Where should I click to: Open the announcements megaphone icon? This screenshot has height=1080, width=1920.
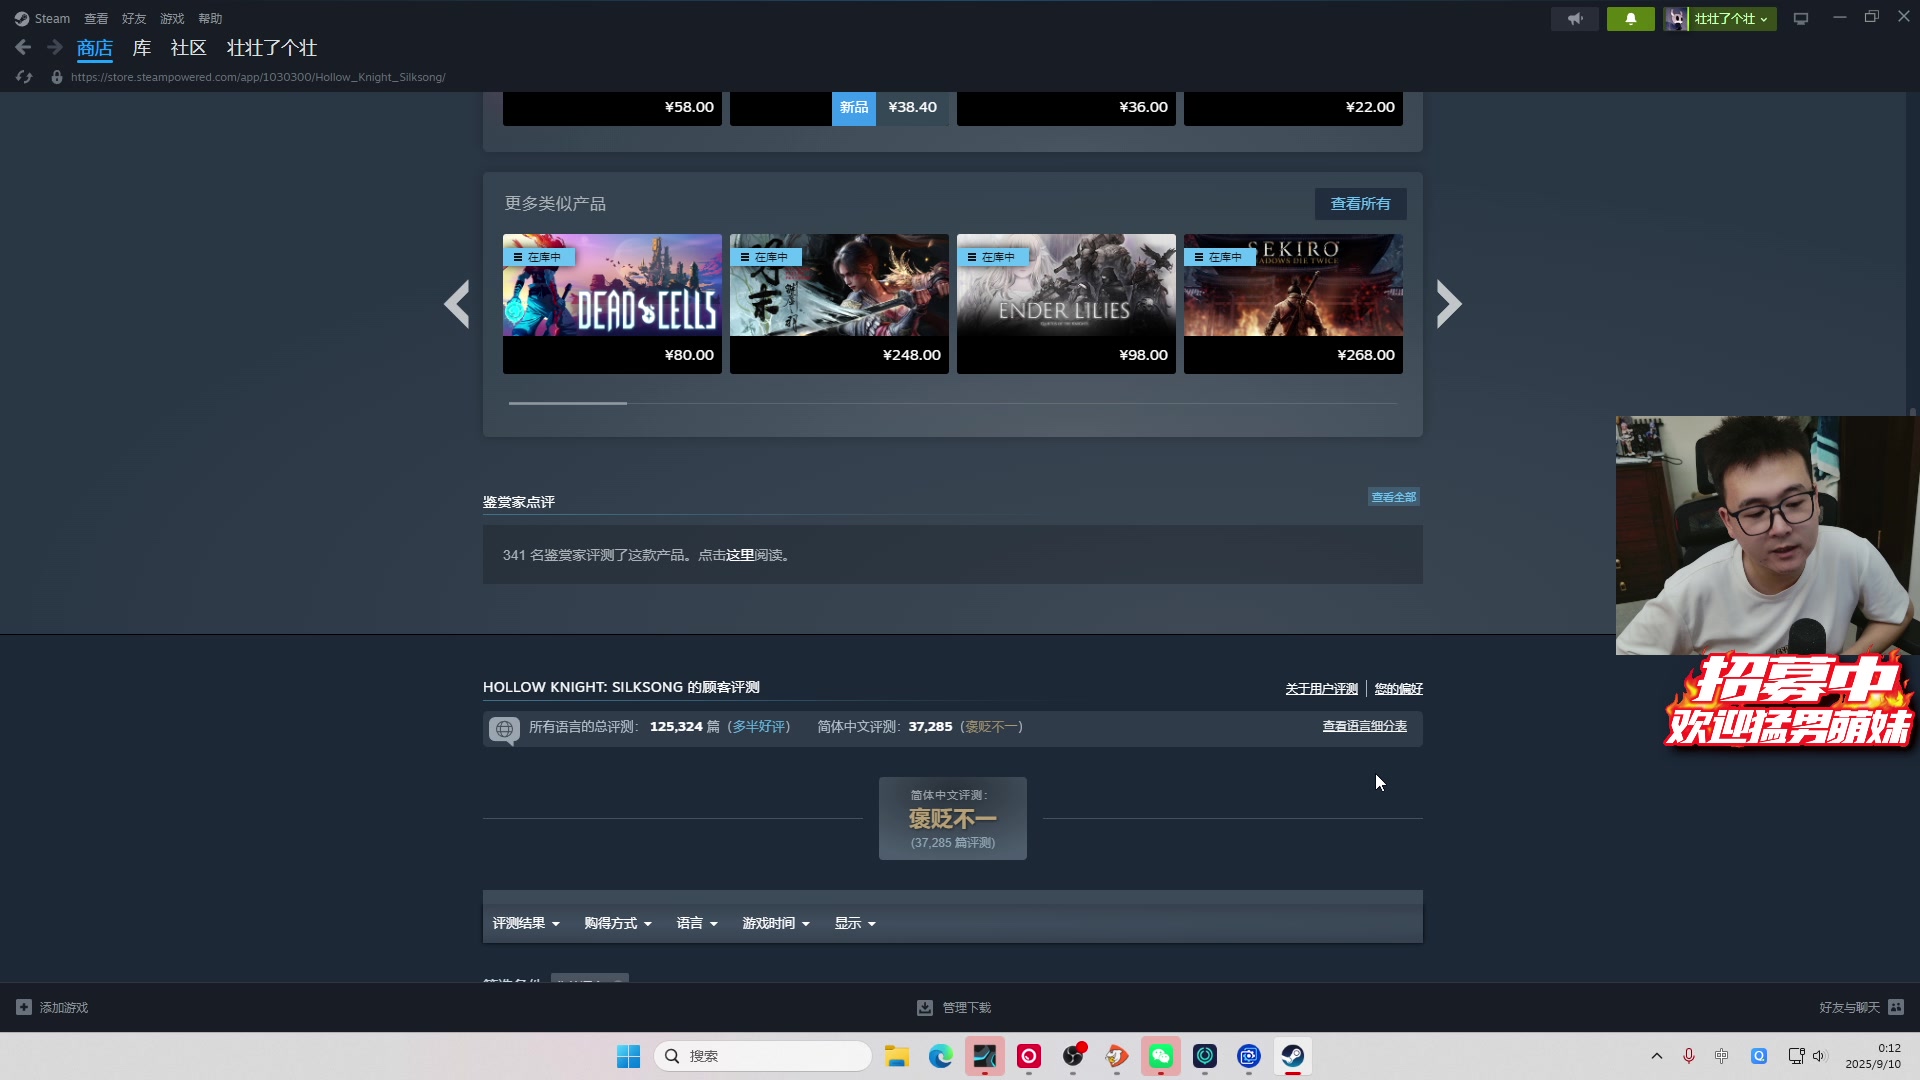1575,19
